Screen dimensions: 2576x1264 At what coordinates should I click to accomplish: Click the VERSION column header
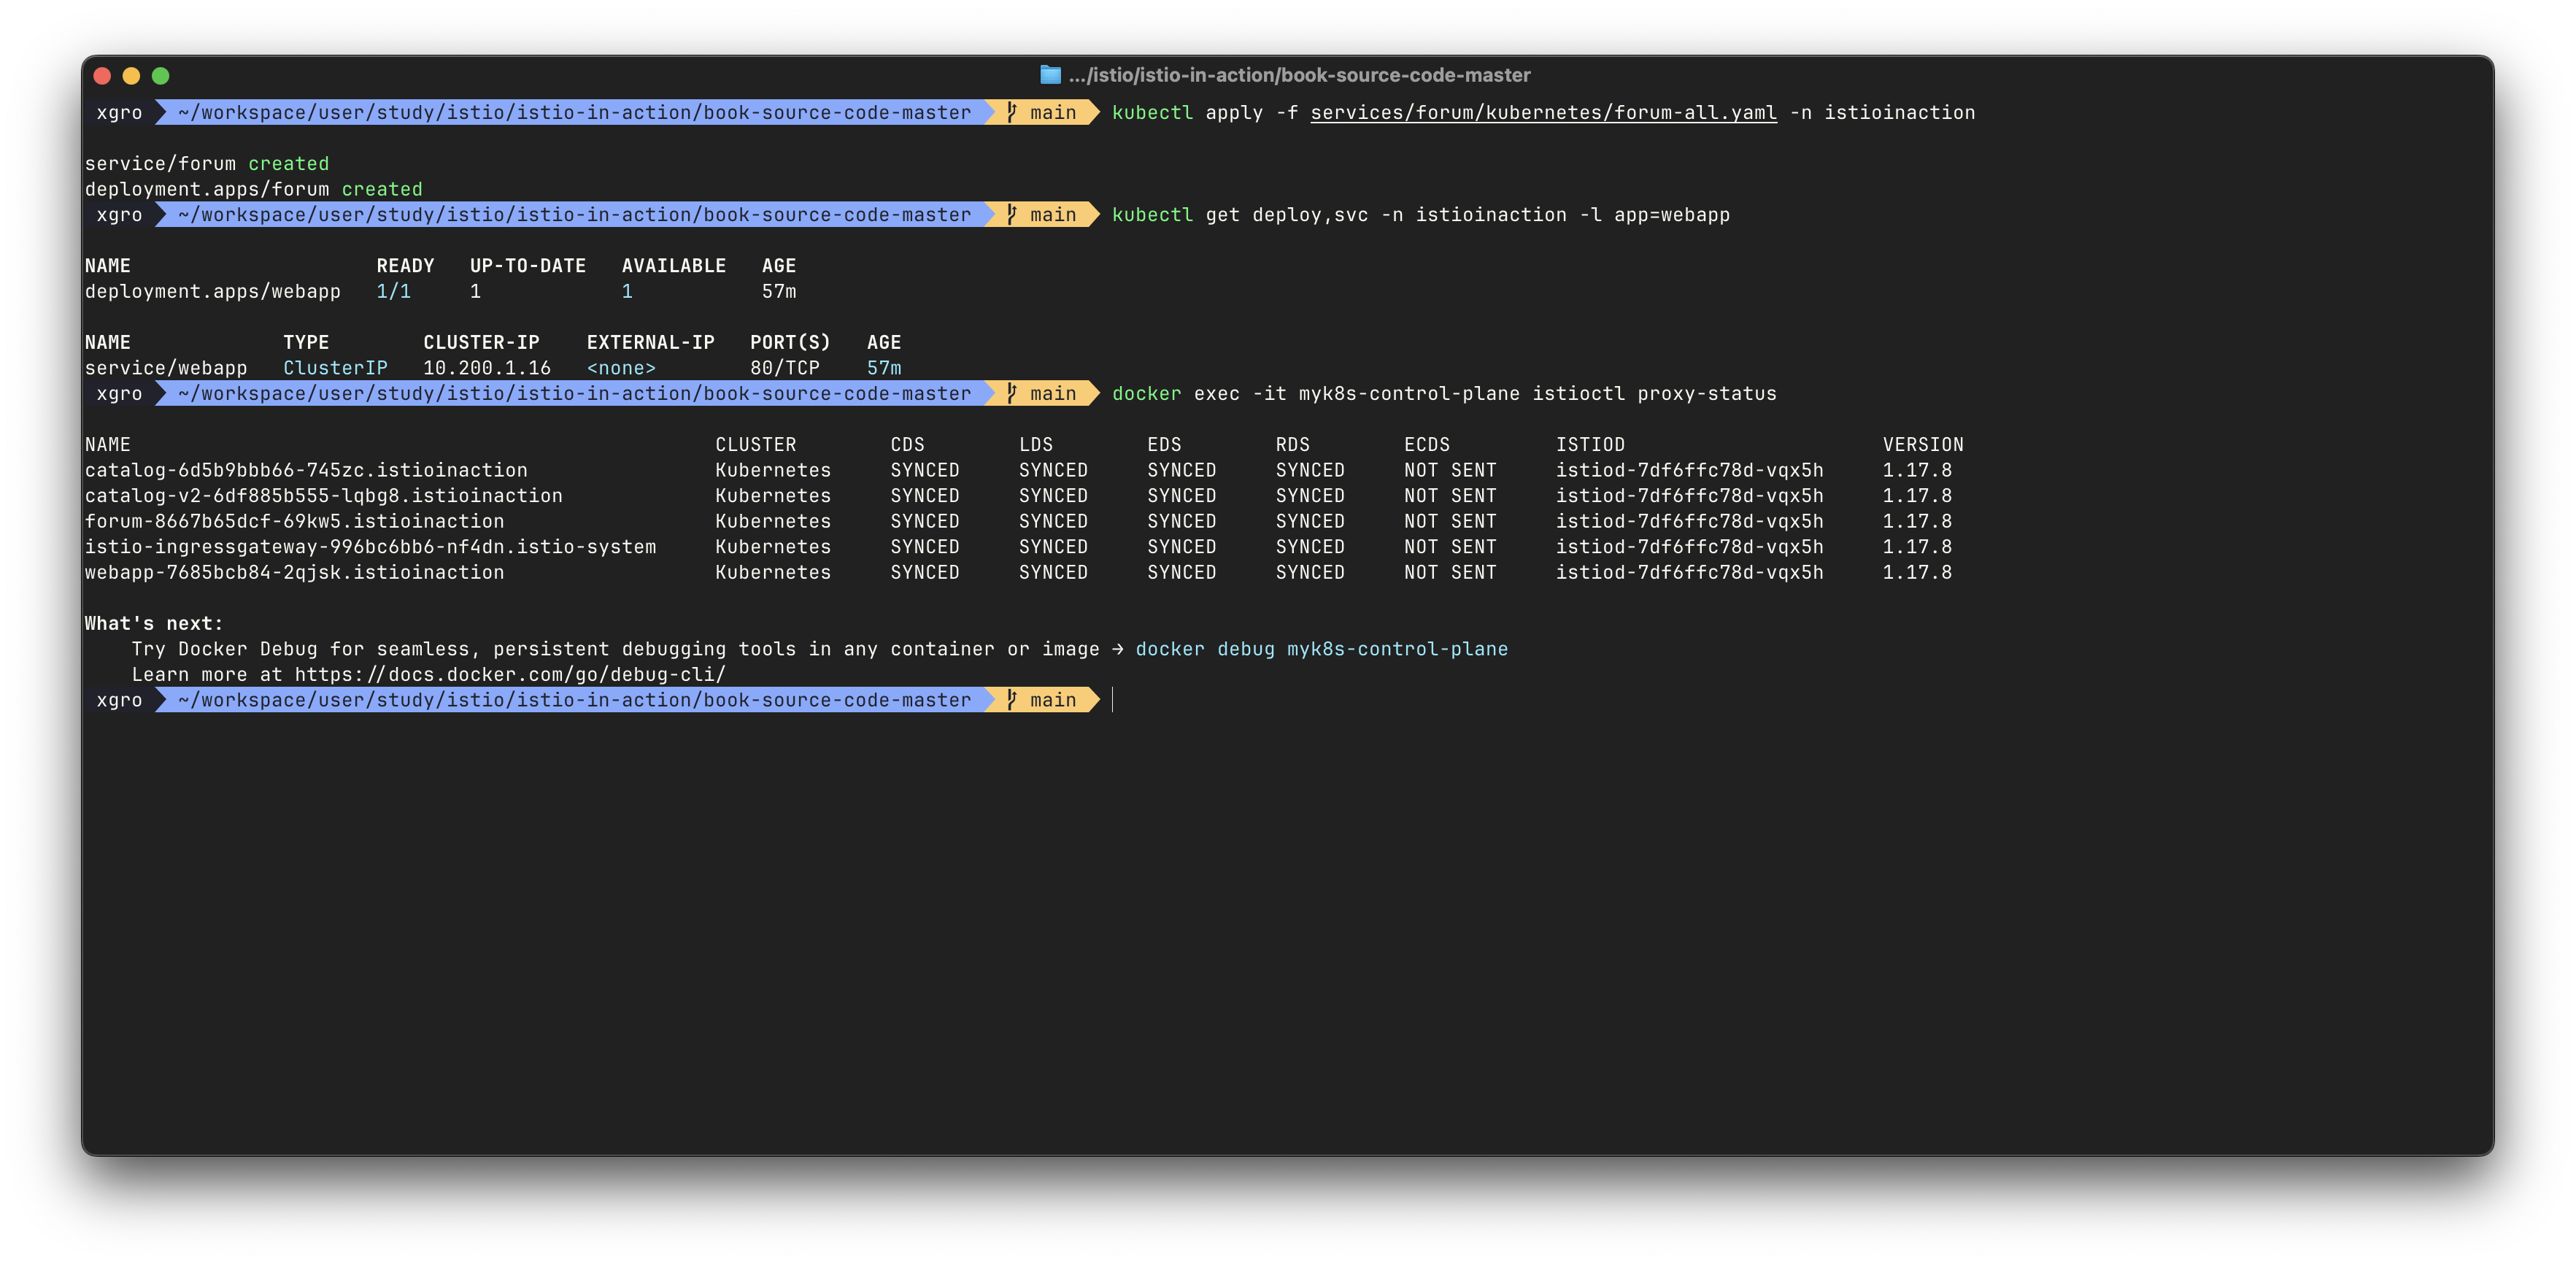coord(1923,445)
